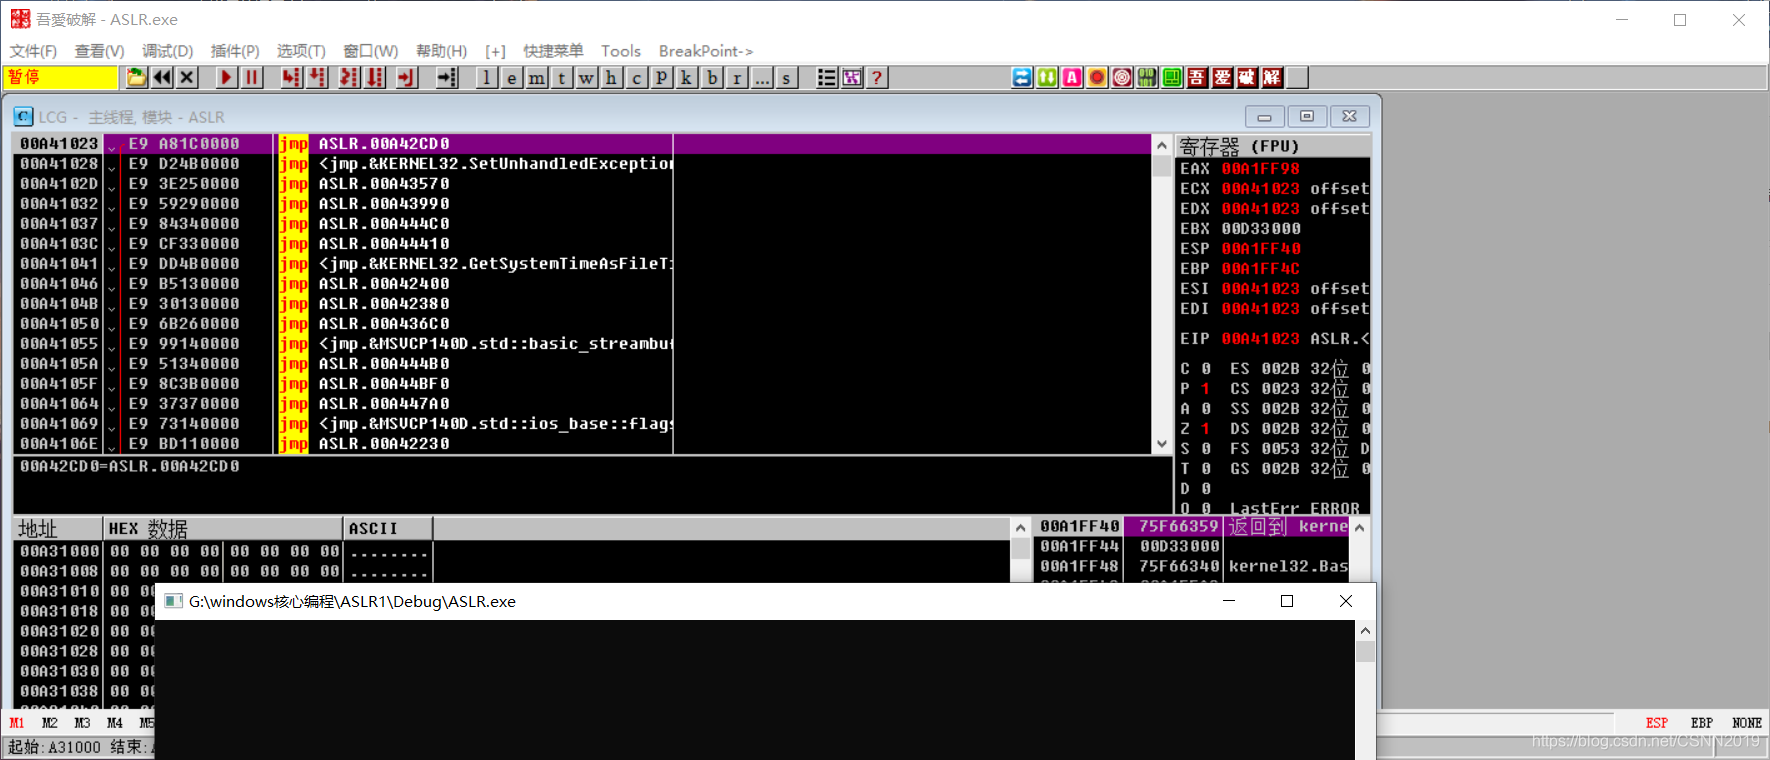Click the blue swap arrows plugin icon

click(1022, 77)
